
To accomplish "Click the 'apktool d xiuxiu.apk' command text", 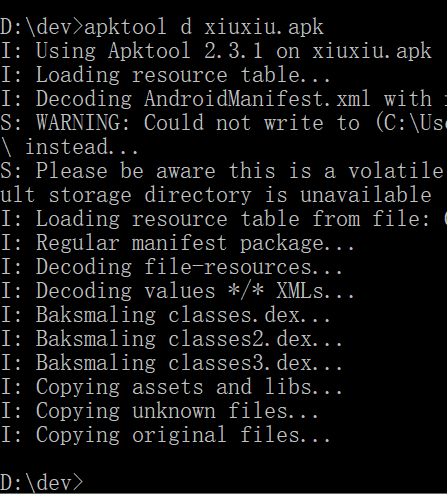I will point(204,27).
